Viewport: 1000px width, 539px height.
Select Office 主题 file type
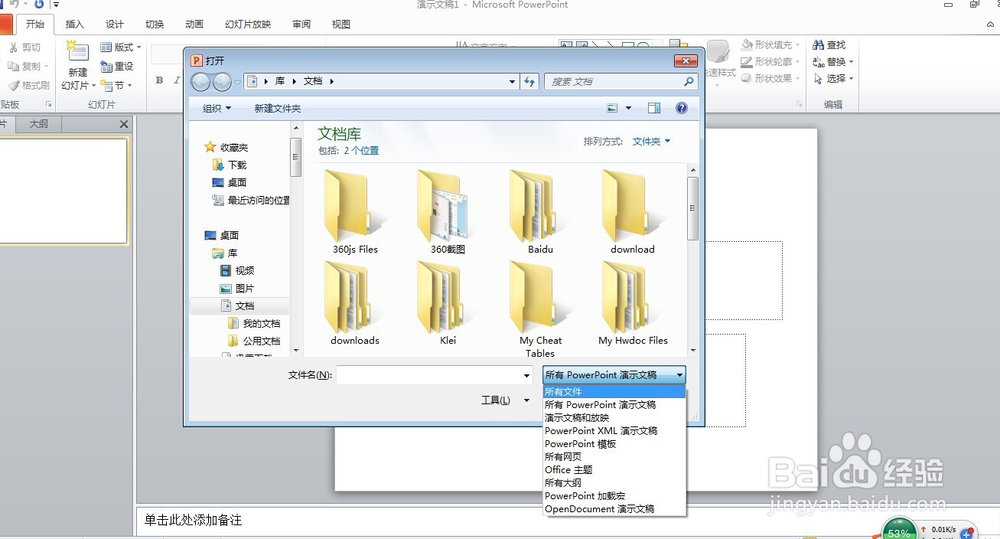pos(614,469)
